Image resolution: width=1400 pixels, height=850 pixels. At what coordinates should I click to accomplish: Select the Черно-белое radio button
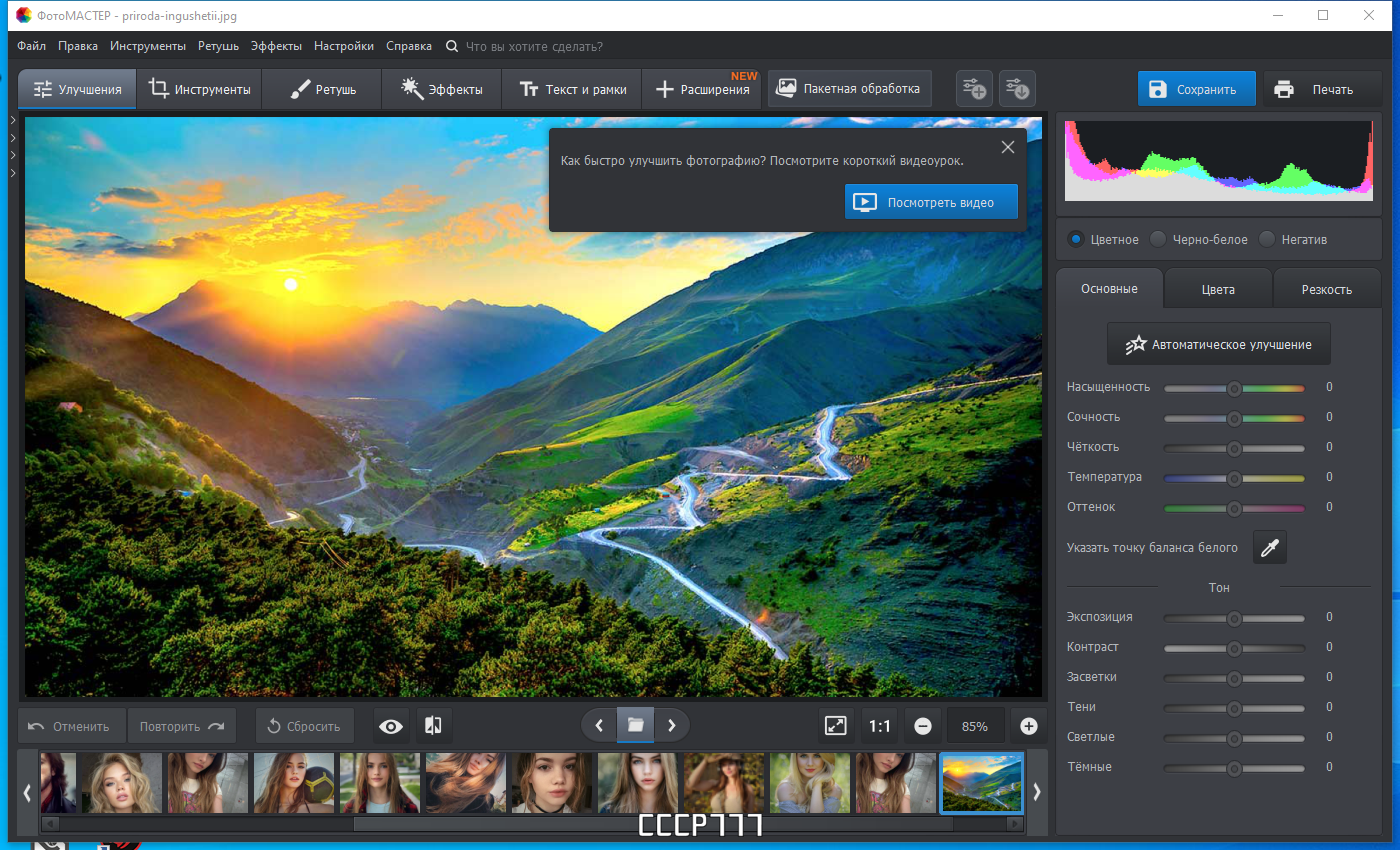[x=1158, y=239]
